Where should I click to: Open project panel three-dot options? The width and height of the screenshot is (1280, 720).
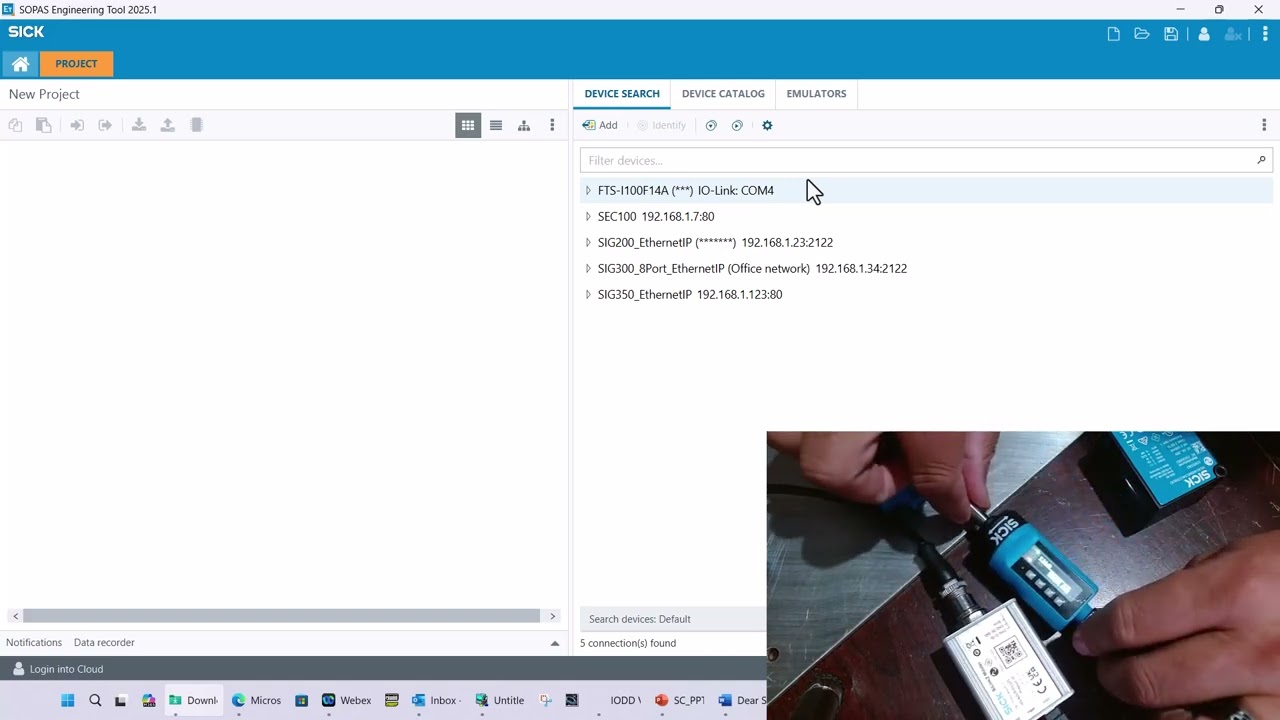click(552, 125)
